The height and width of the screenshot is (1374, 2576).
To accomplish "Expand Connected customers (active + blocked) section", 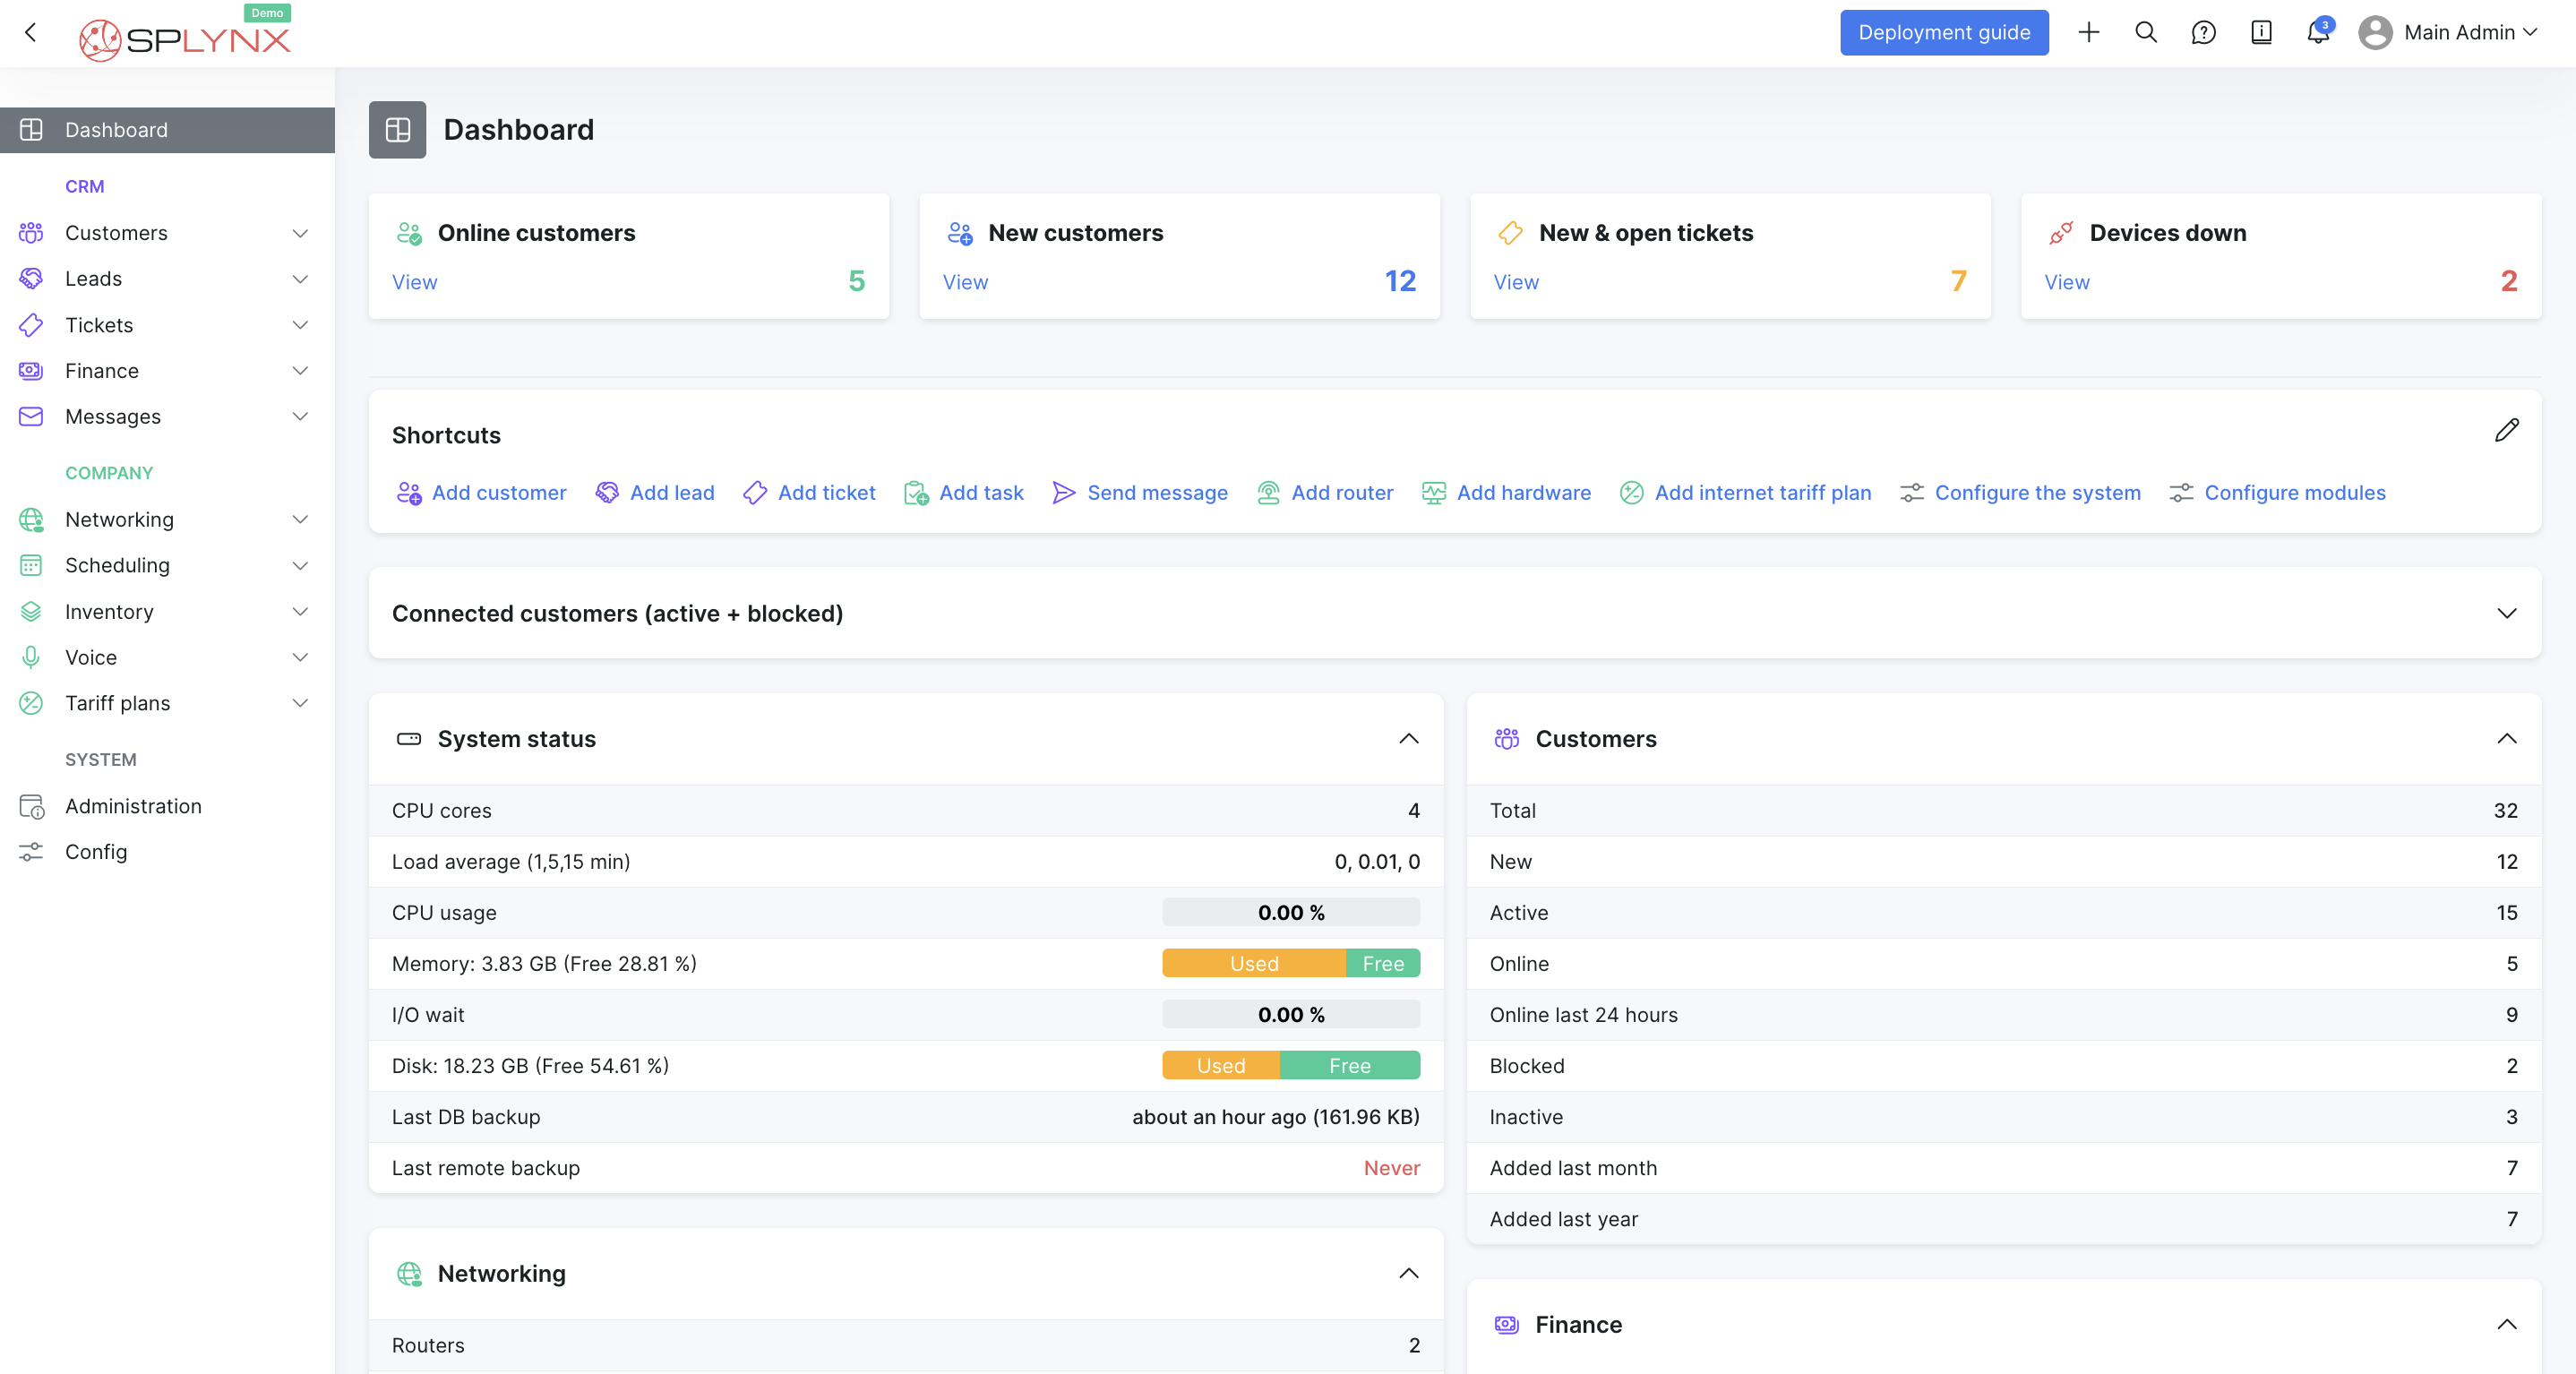I will (2507, 613).
